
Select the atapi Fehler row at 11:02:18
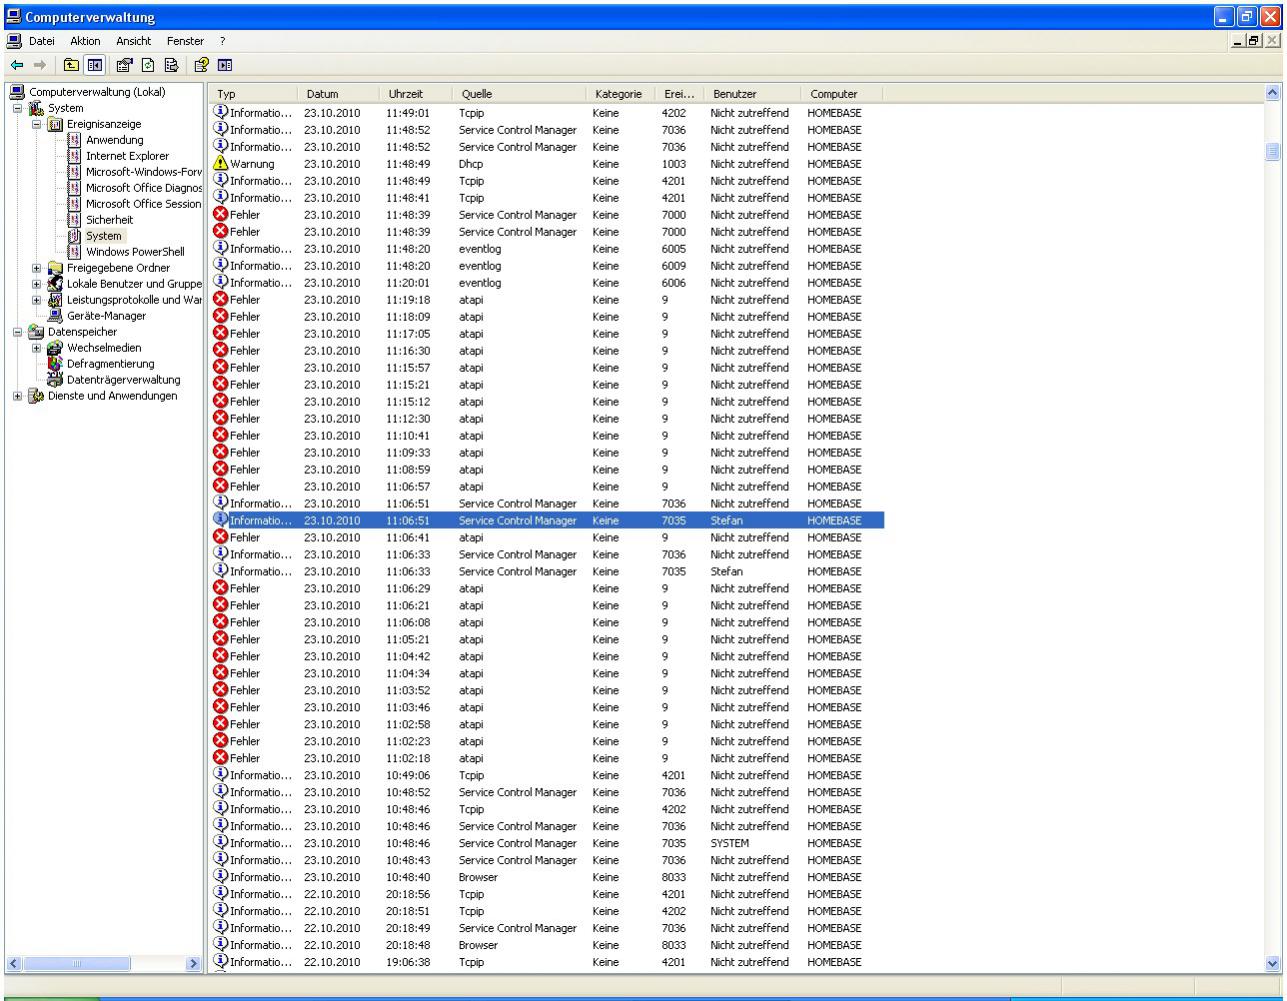[548, 758]
